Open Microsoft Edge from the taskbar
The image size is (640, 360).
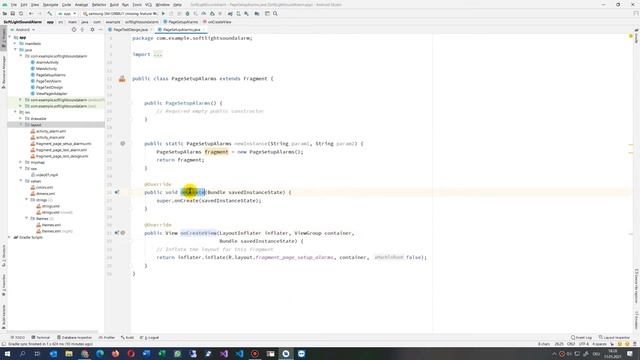point(100,354)
